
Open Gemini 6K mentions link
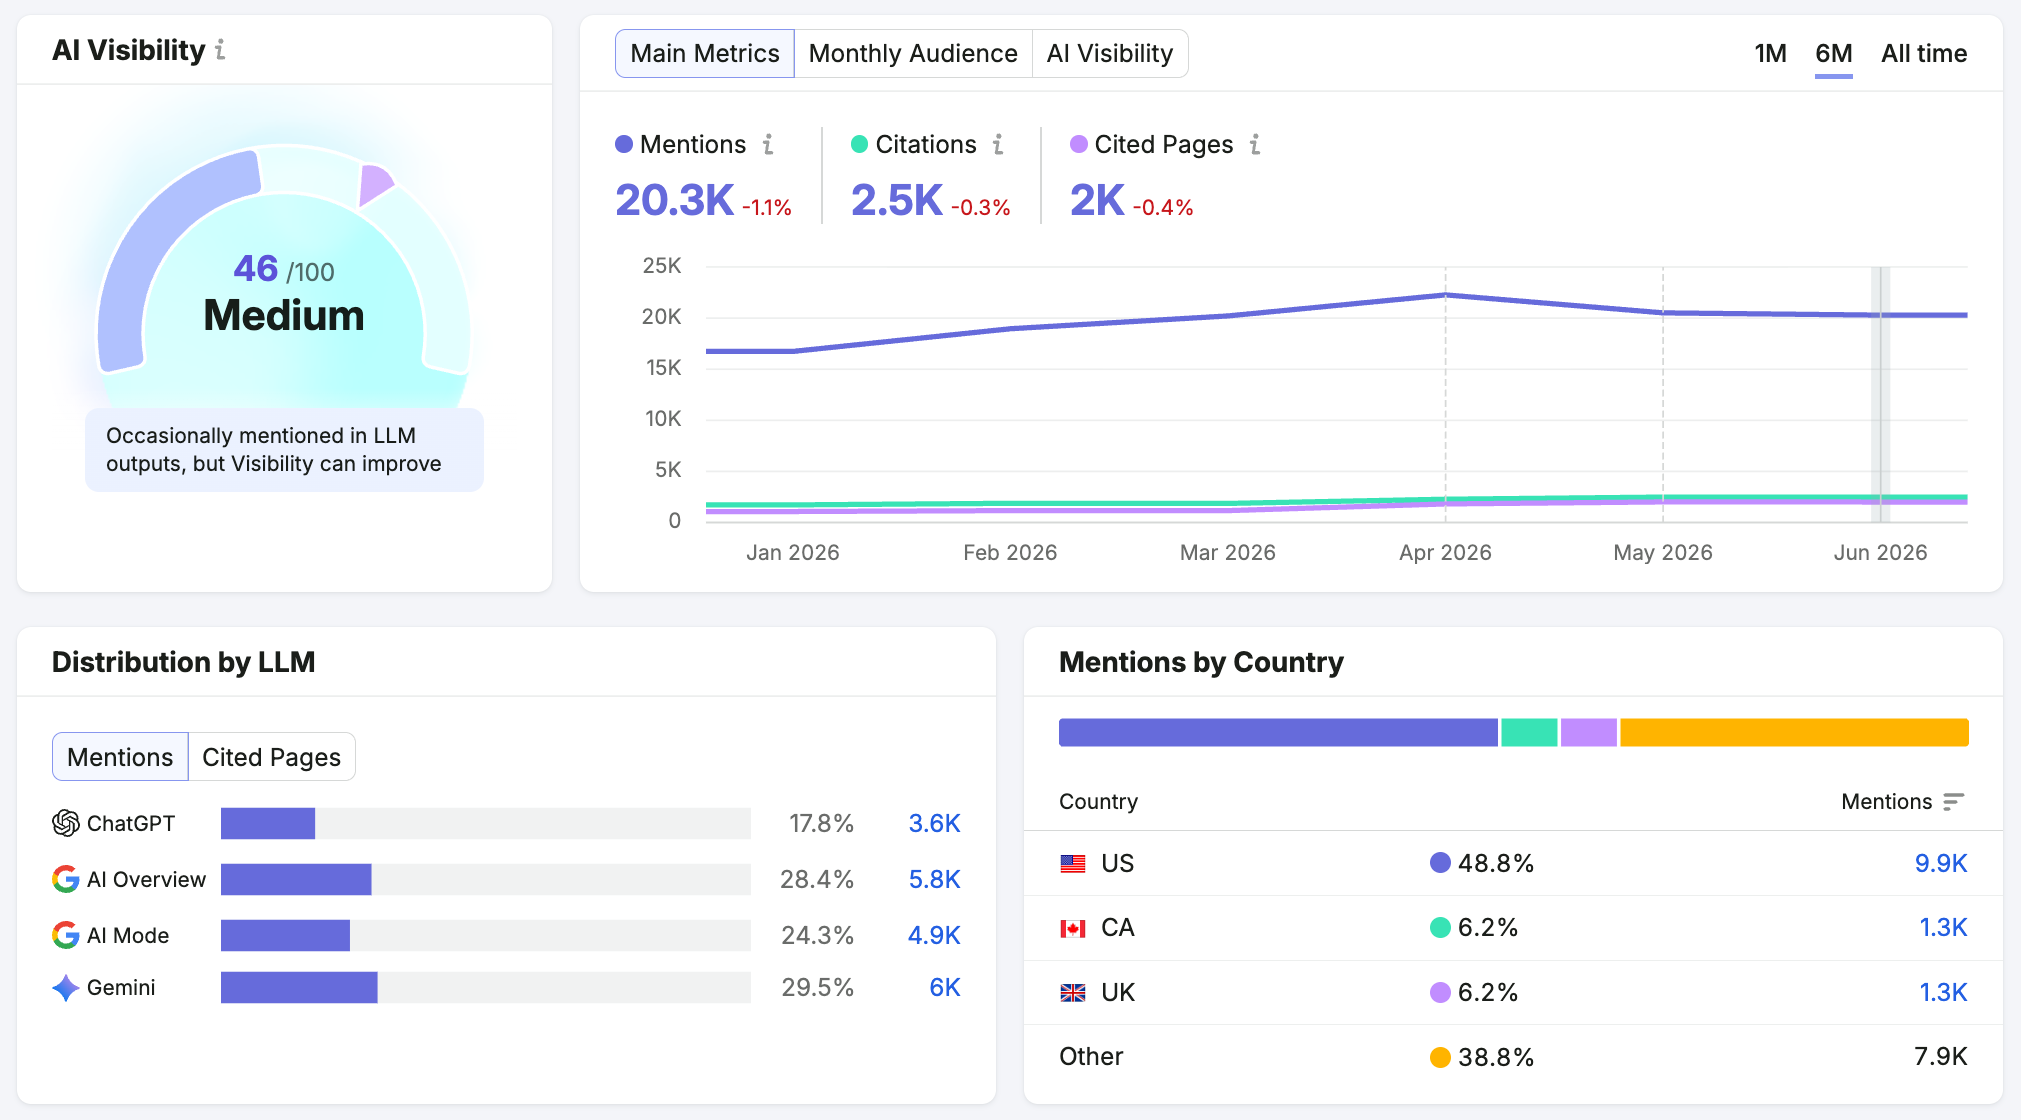coord(945,987)
